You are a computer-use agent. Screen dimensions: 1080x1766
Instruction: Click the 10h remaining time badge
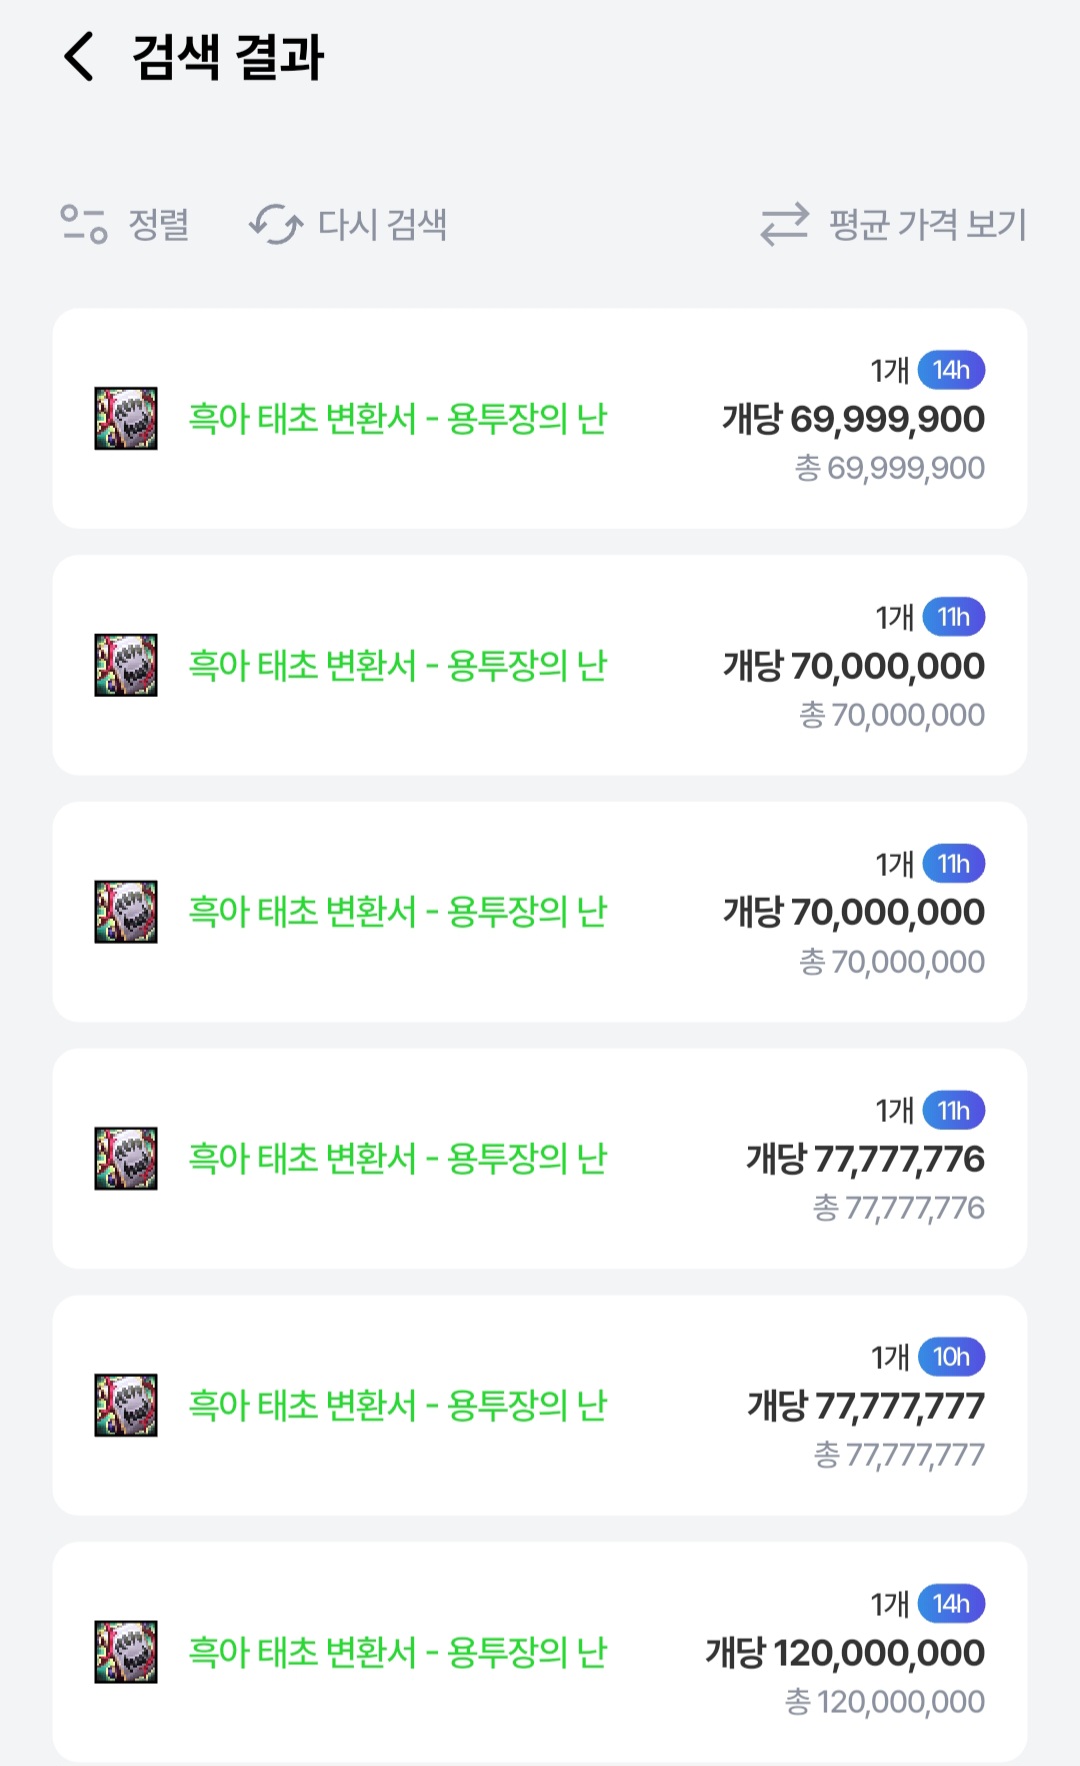click(951, 1357)
